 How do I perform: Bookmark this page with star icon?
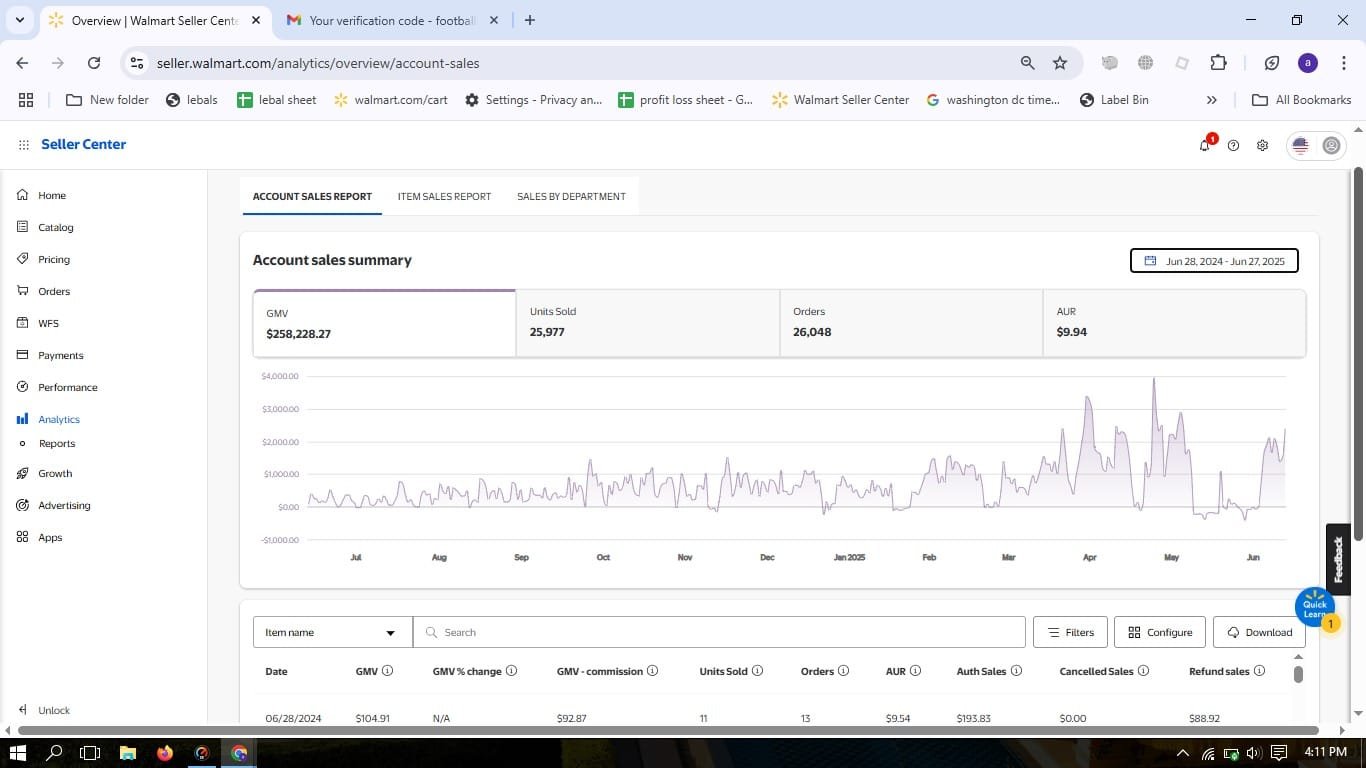click(x=1060, y=63)
